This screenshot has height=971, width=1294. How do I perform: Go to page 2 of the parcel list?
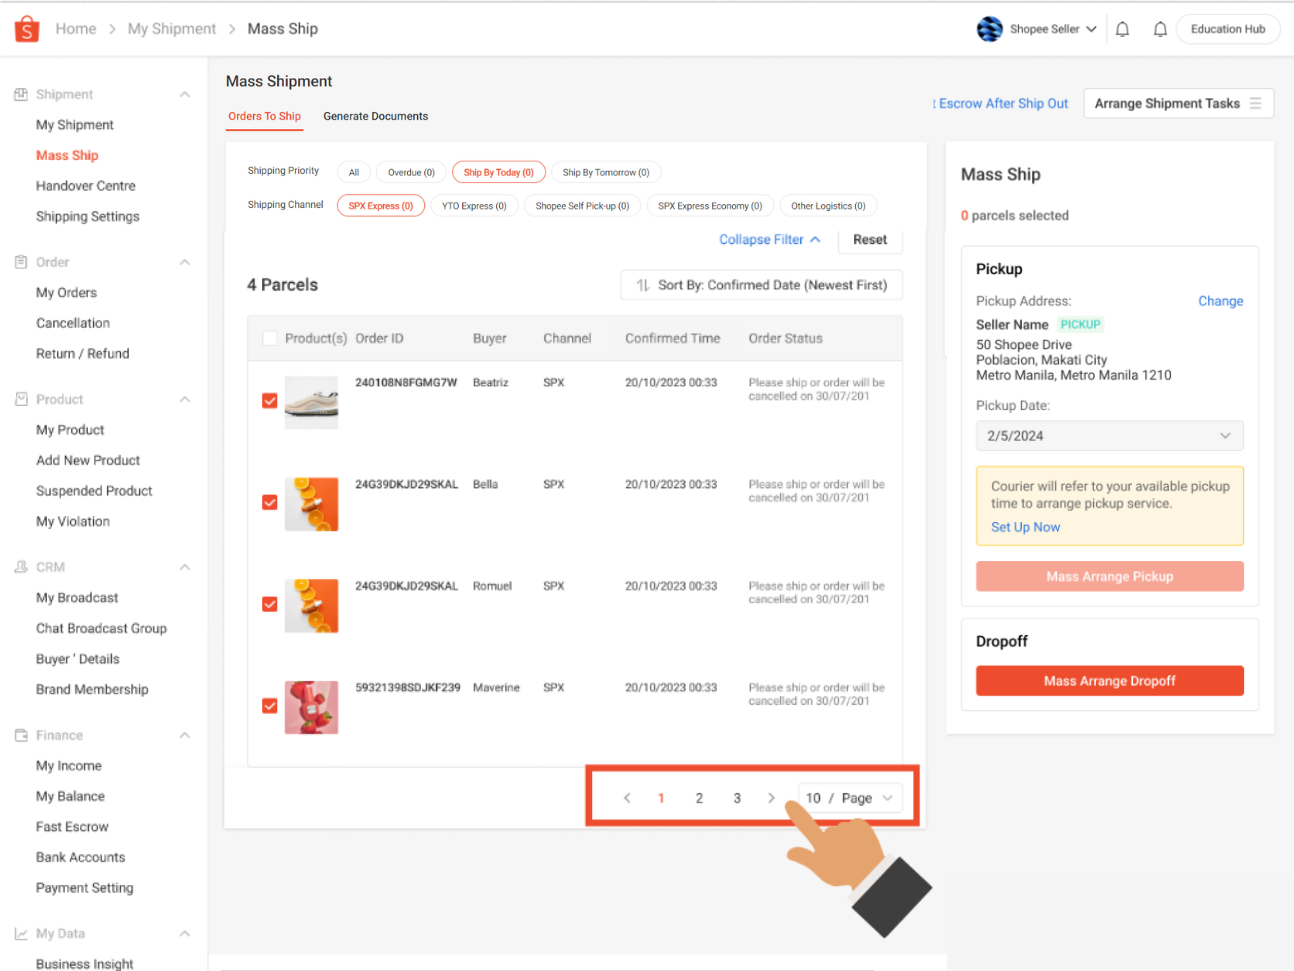tap(699, 798)
